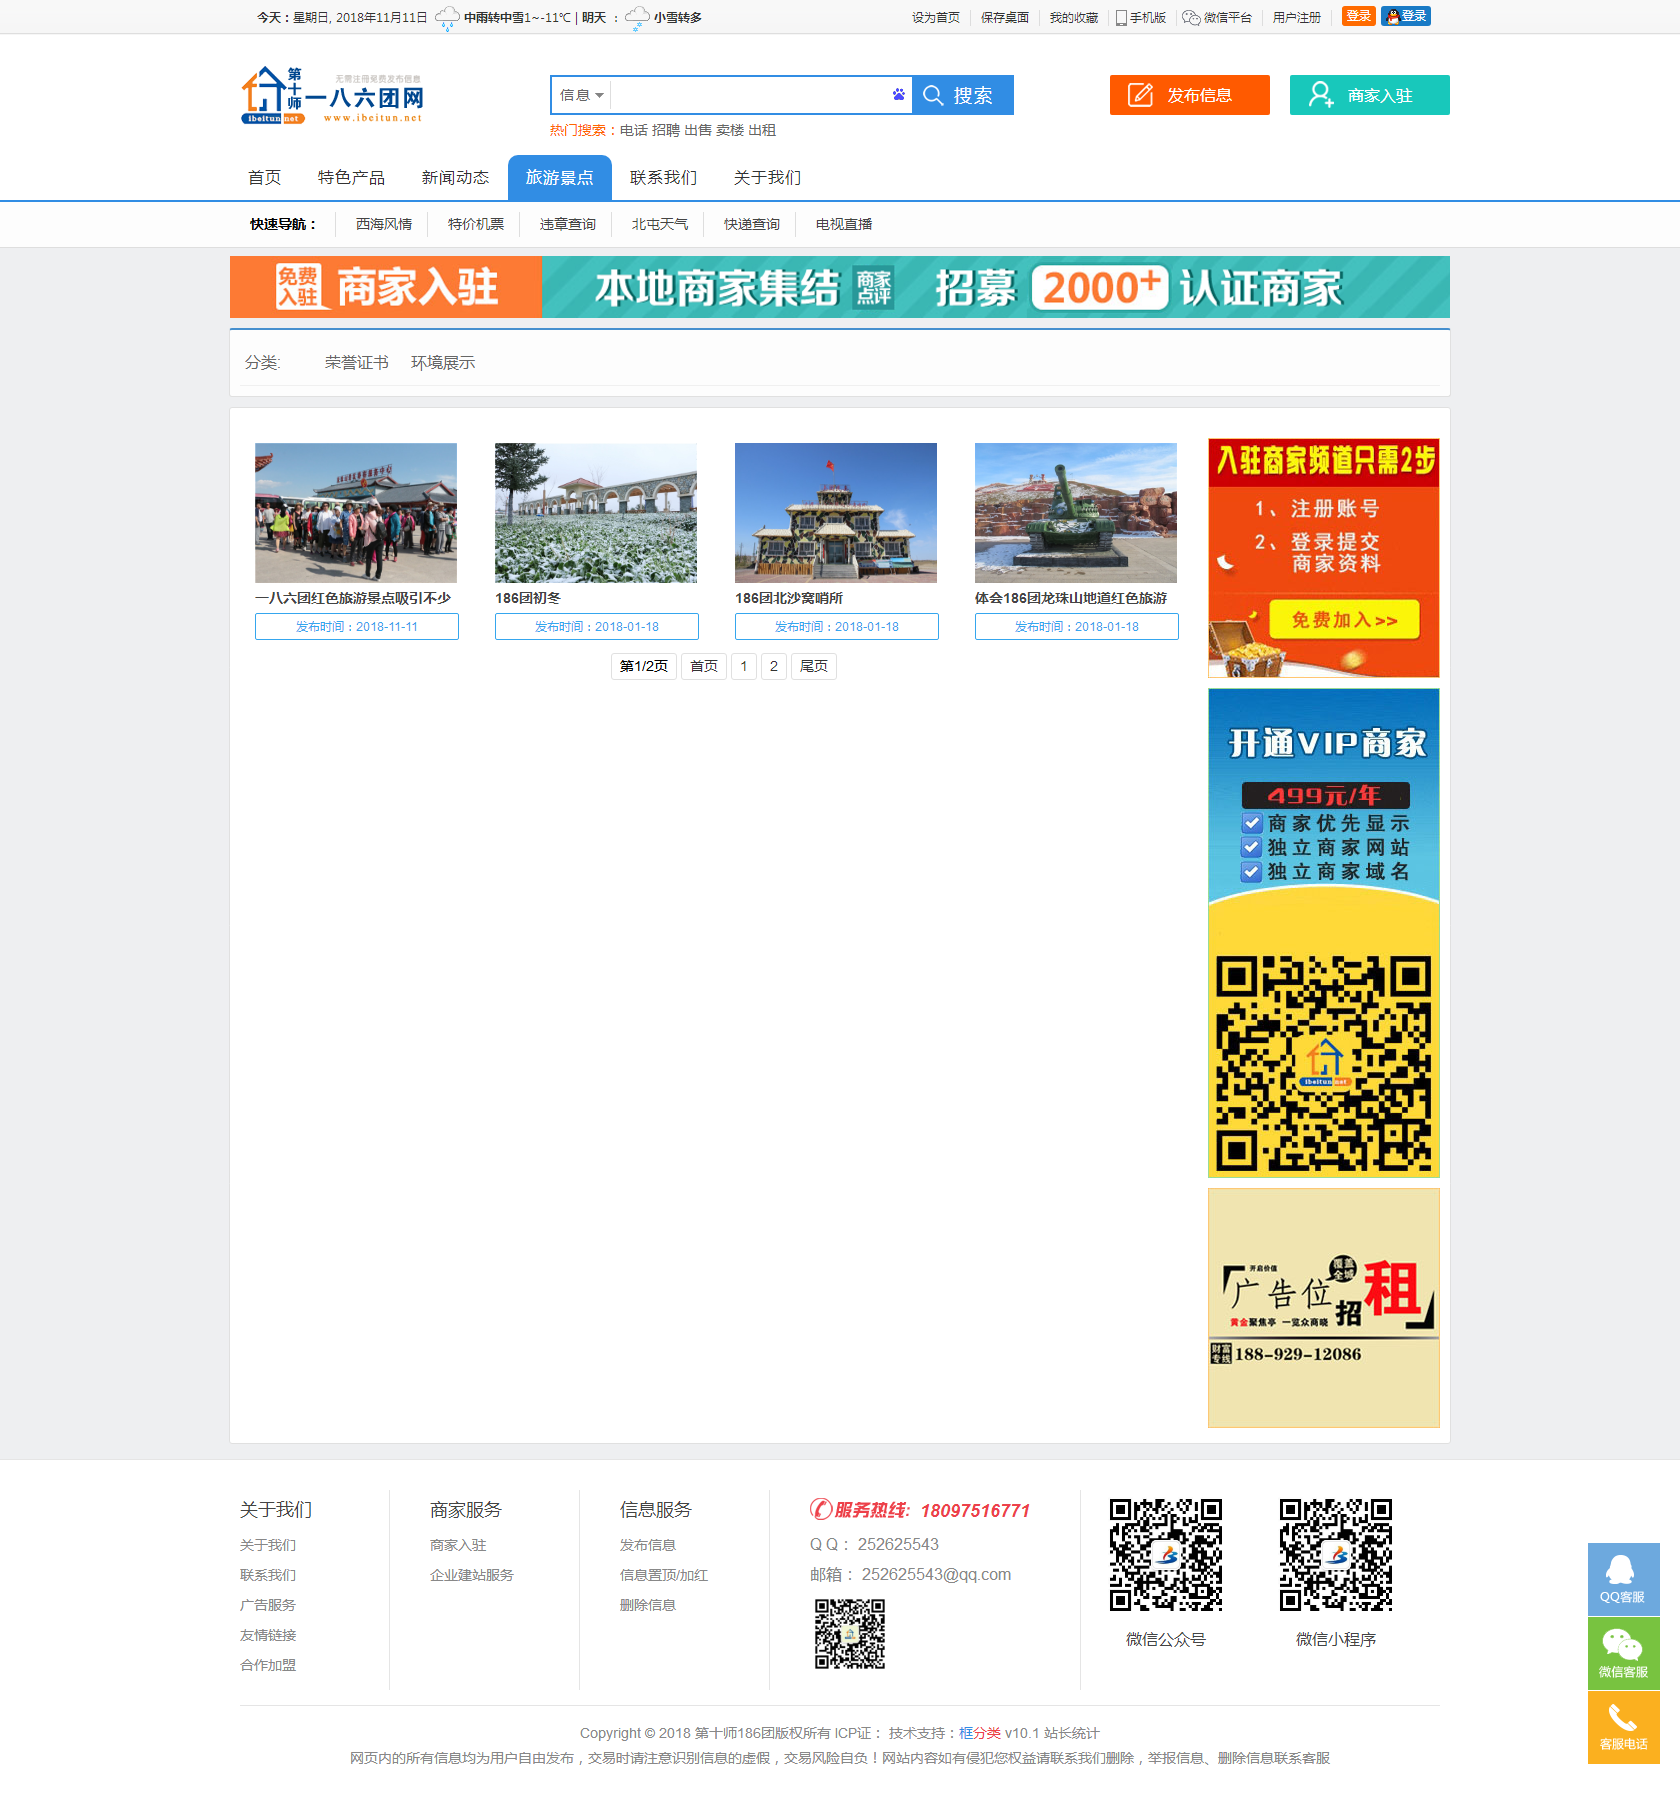Click the 商家入驻 green button
The image size is (1680, 1805).
(x=1369, y=95)
